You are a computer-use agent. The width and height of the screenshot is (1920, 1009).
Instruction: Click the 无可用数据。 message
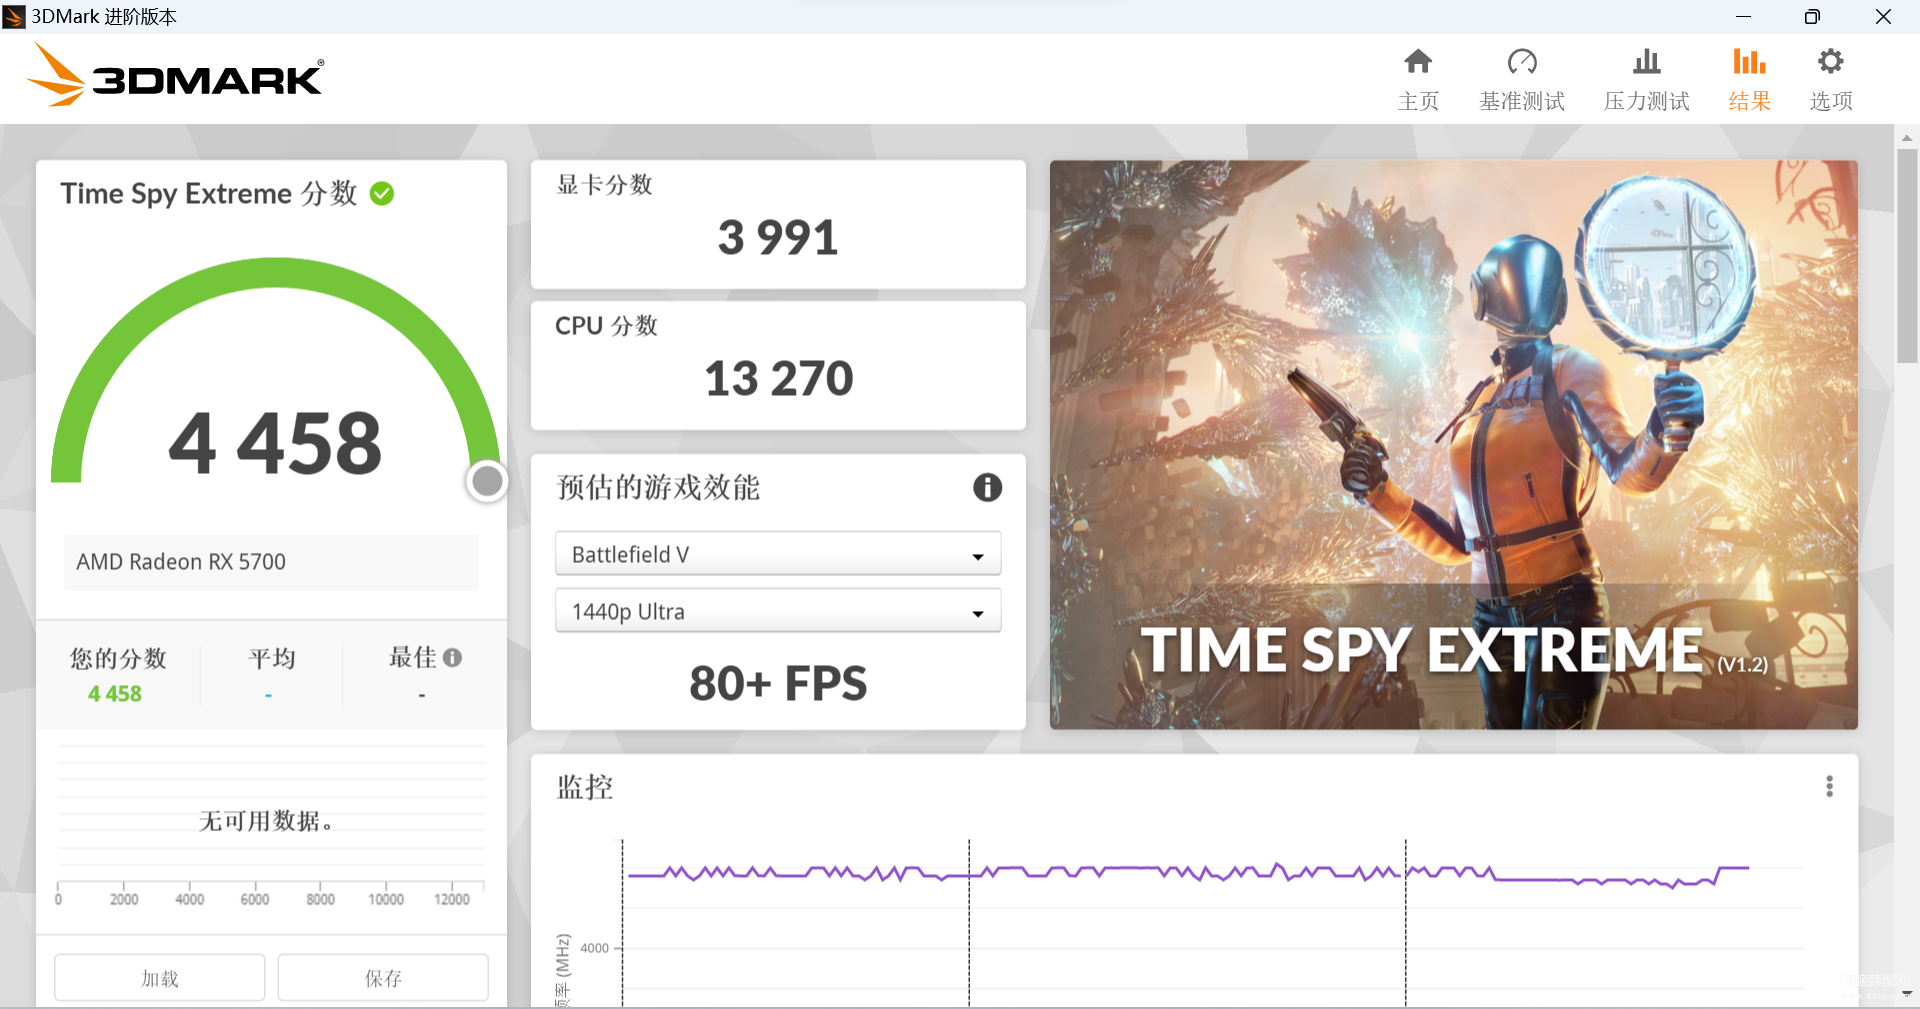pos(266,821)
